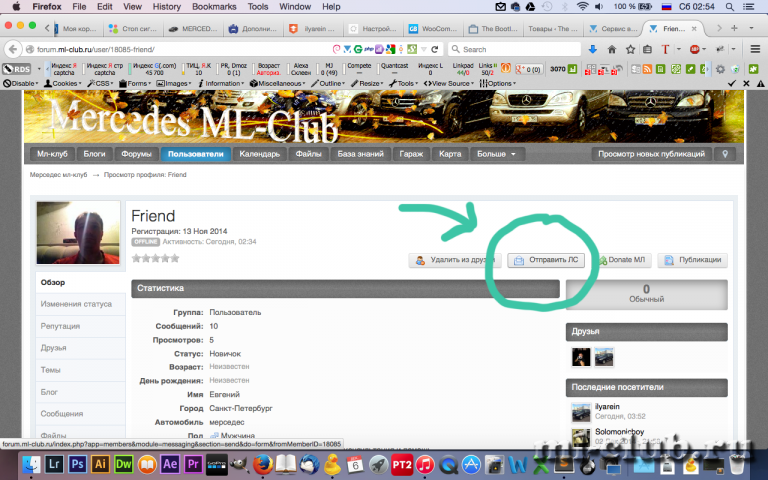Open the Firefox History menu
Viewport: 768px width, 480px height.
tap(167, 7)
